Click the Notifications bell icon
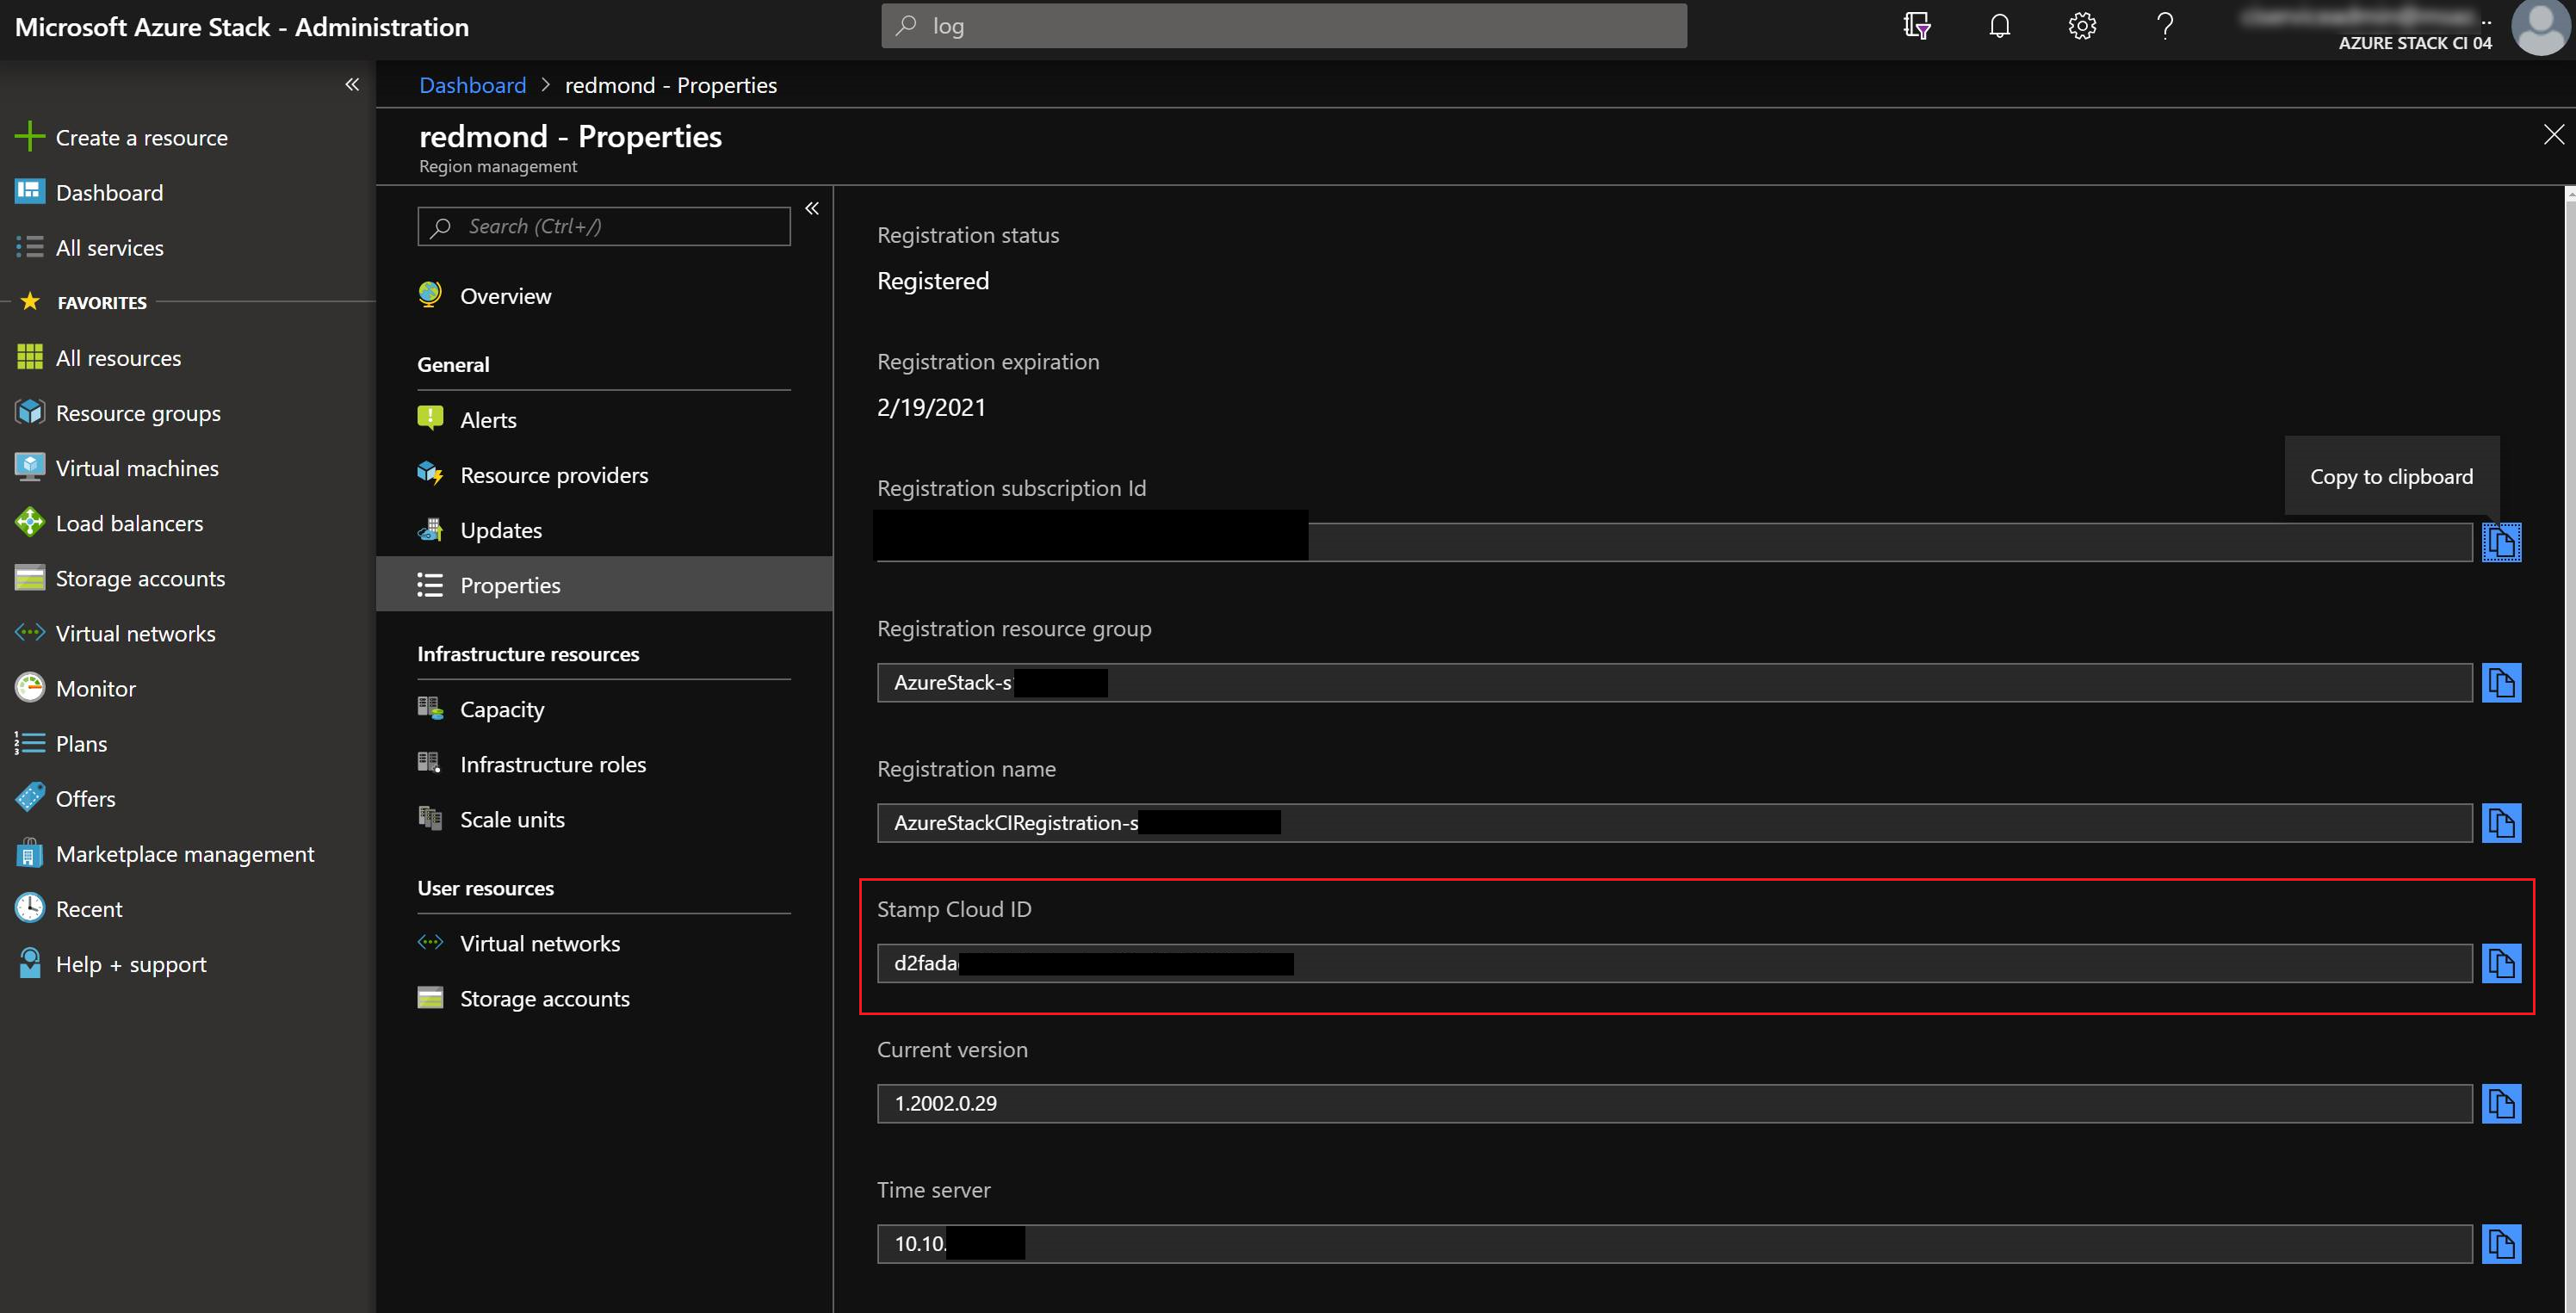The height and width of the screenshot is (1313, 2576). click(x=2000, y=25)
